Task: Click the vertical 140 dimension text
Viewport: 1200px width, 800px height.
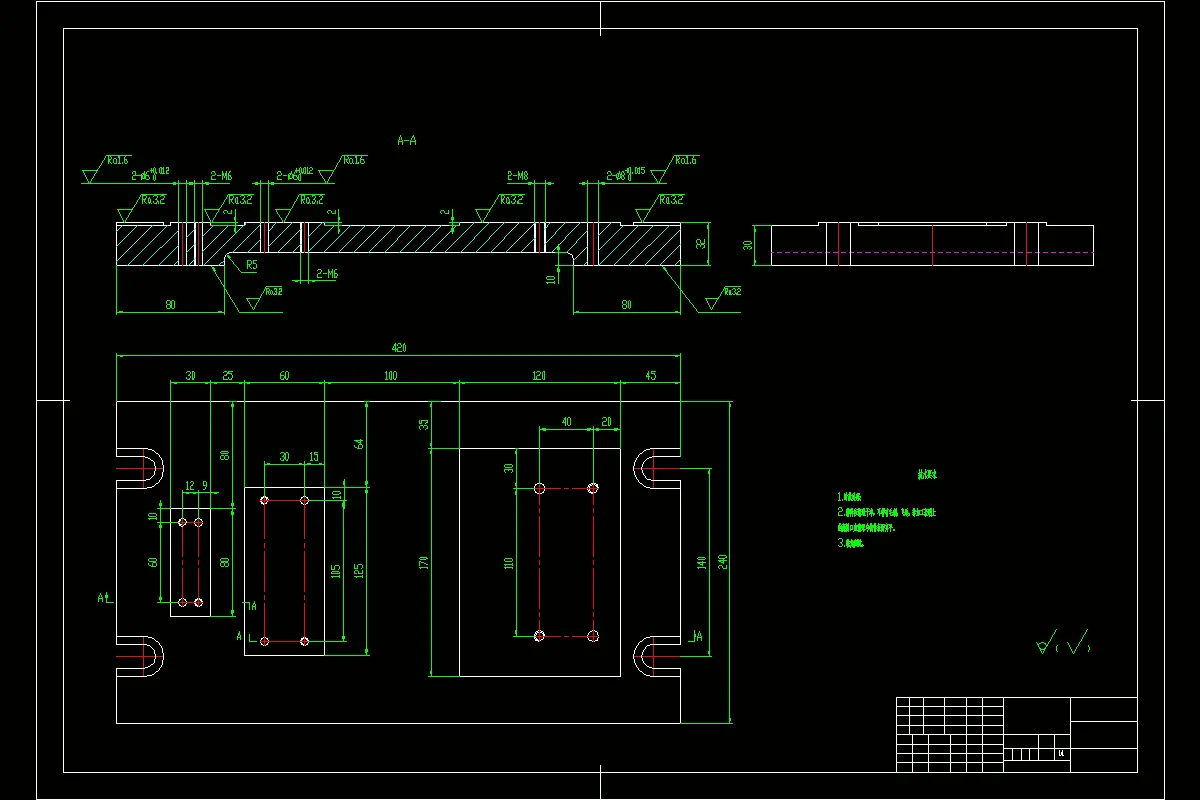Action: pos(703,562)
